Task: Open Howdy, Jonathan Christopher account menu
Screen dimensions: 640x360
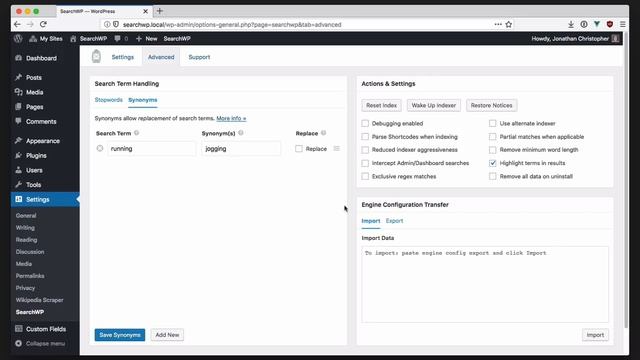Action: [x=575, y=39]
